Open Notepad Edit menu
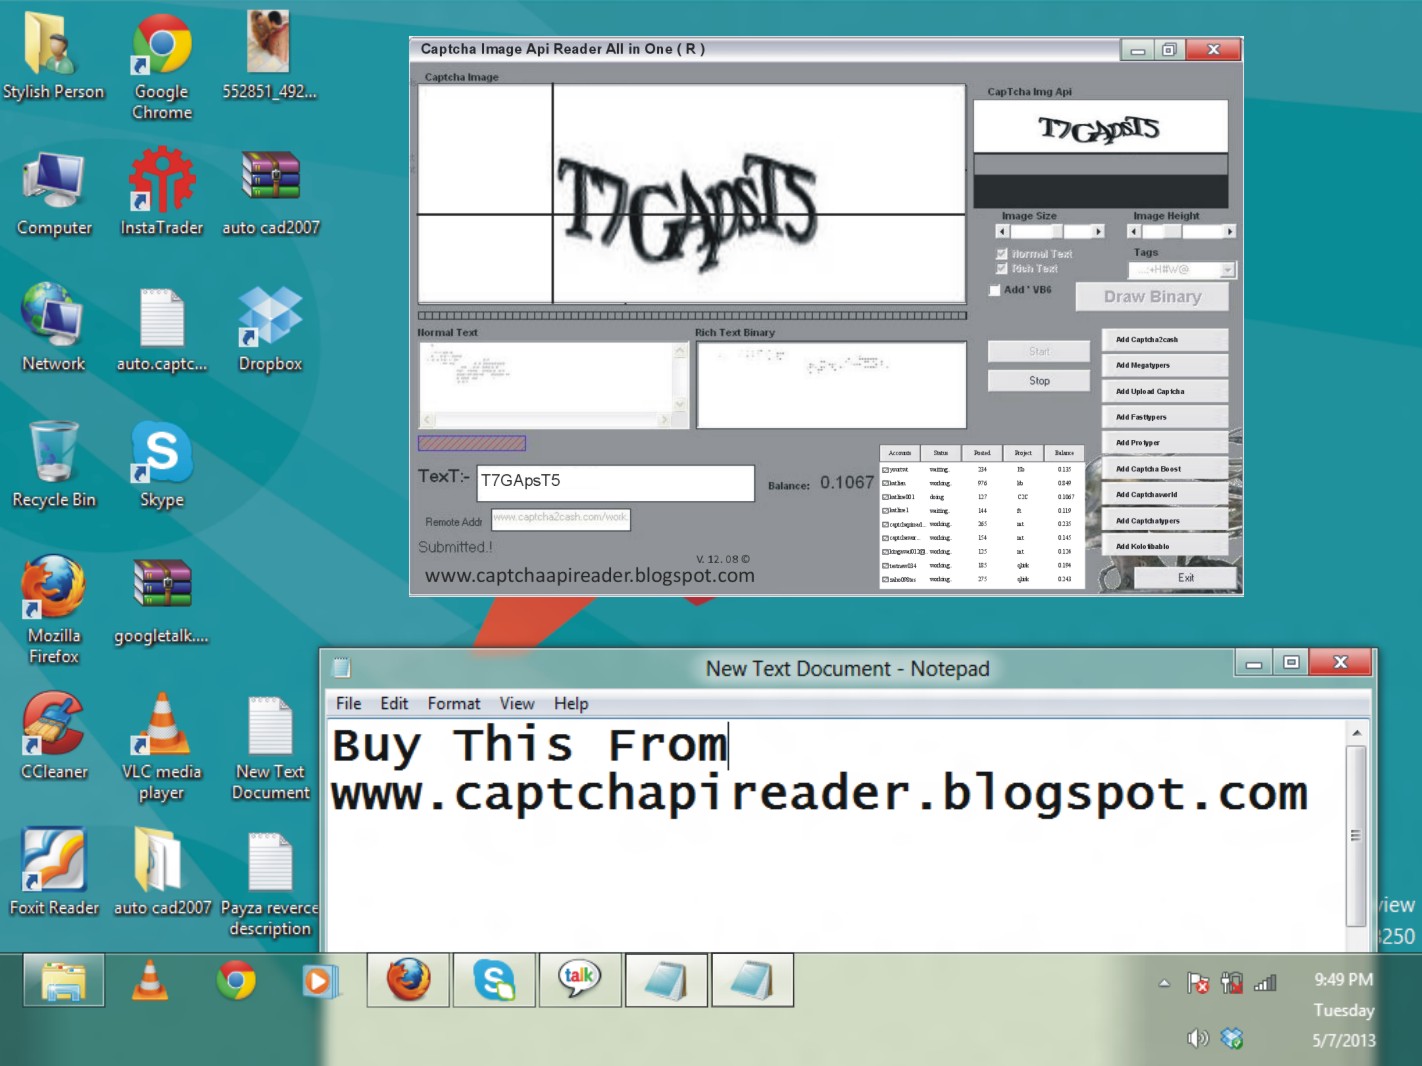Viewport: 1422px width, 1066px height. (x=394, y=704)
